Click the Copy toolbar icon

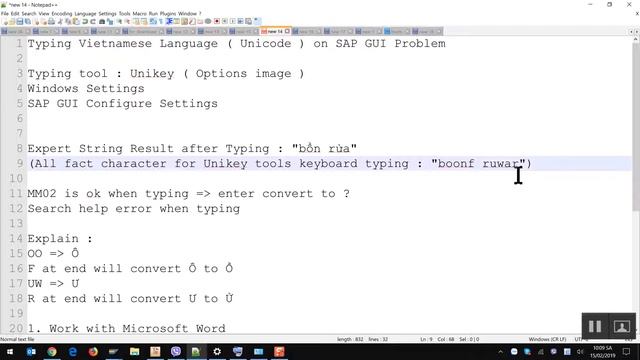pos(69,21)
